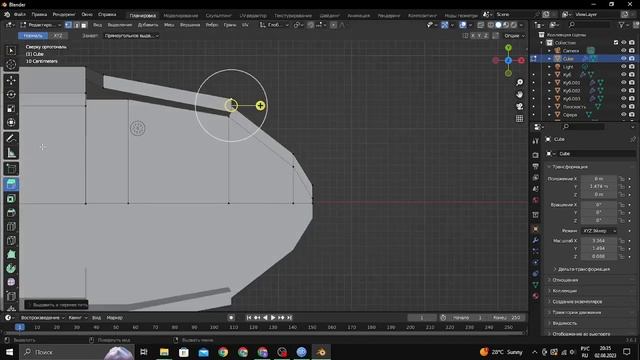Select the Add Cube tool

11,168
